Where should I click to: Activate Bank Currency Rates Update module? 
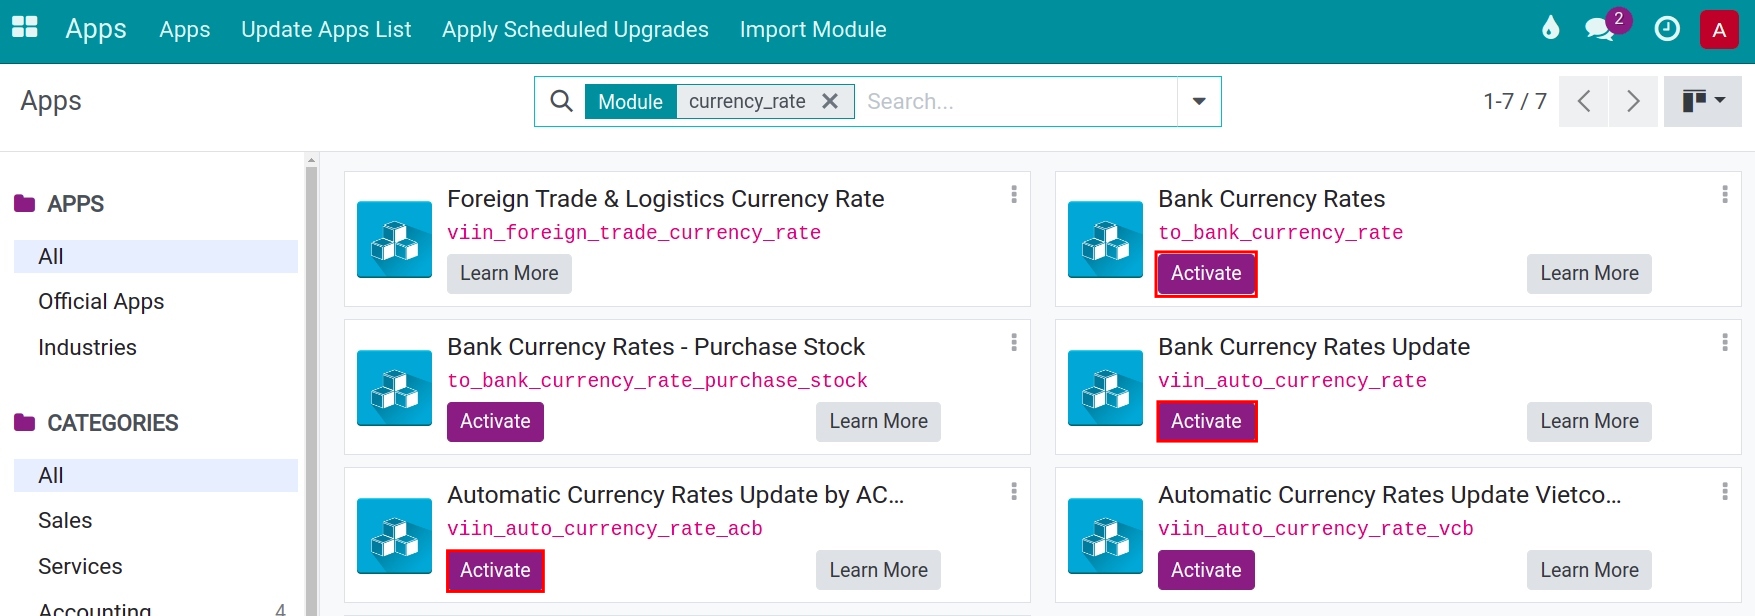[x=1206, y=421]
